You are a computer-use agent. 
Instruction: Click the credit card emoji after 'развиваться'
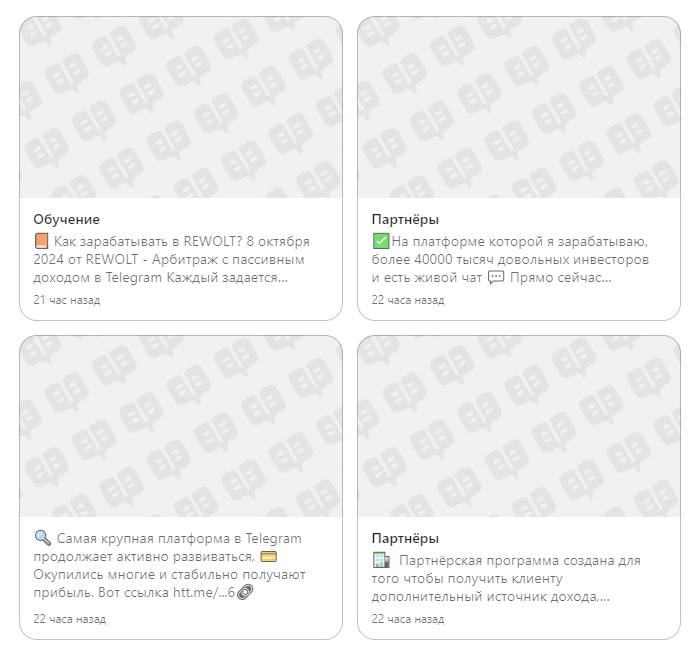click(x=267, y=556)
